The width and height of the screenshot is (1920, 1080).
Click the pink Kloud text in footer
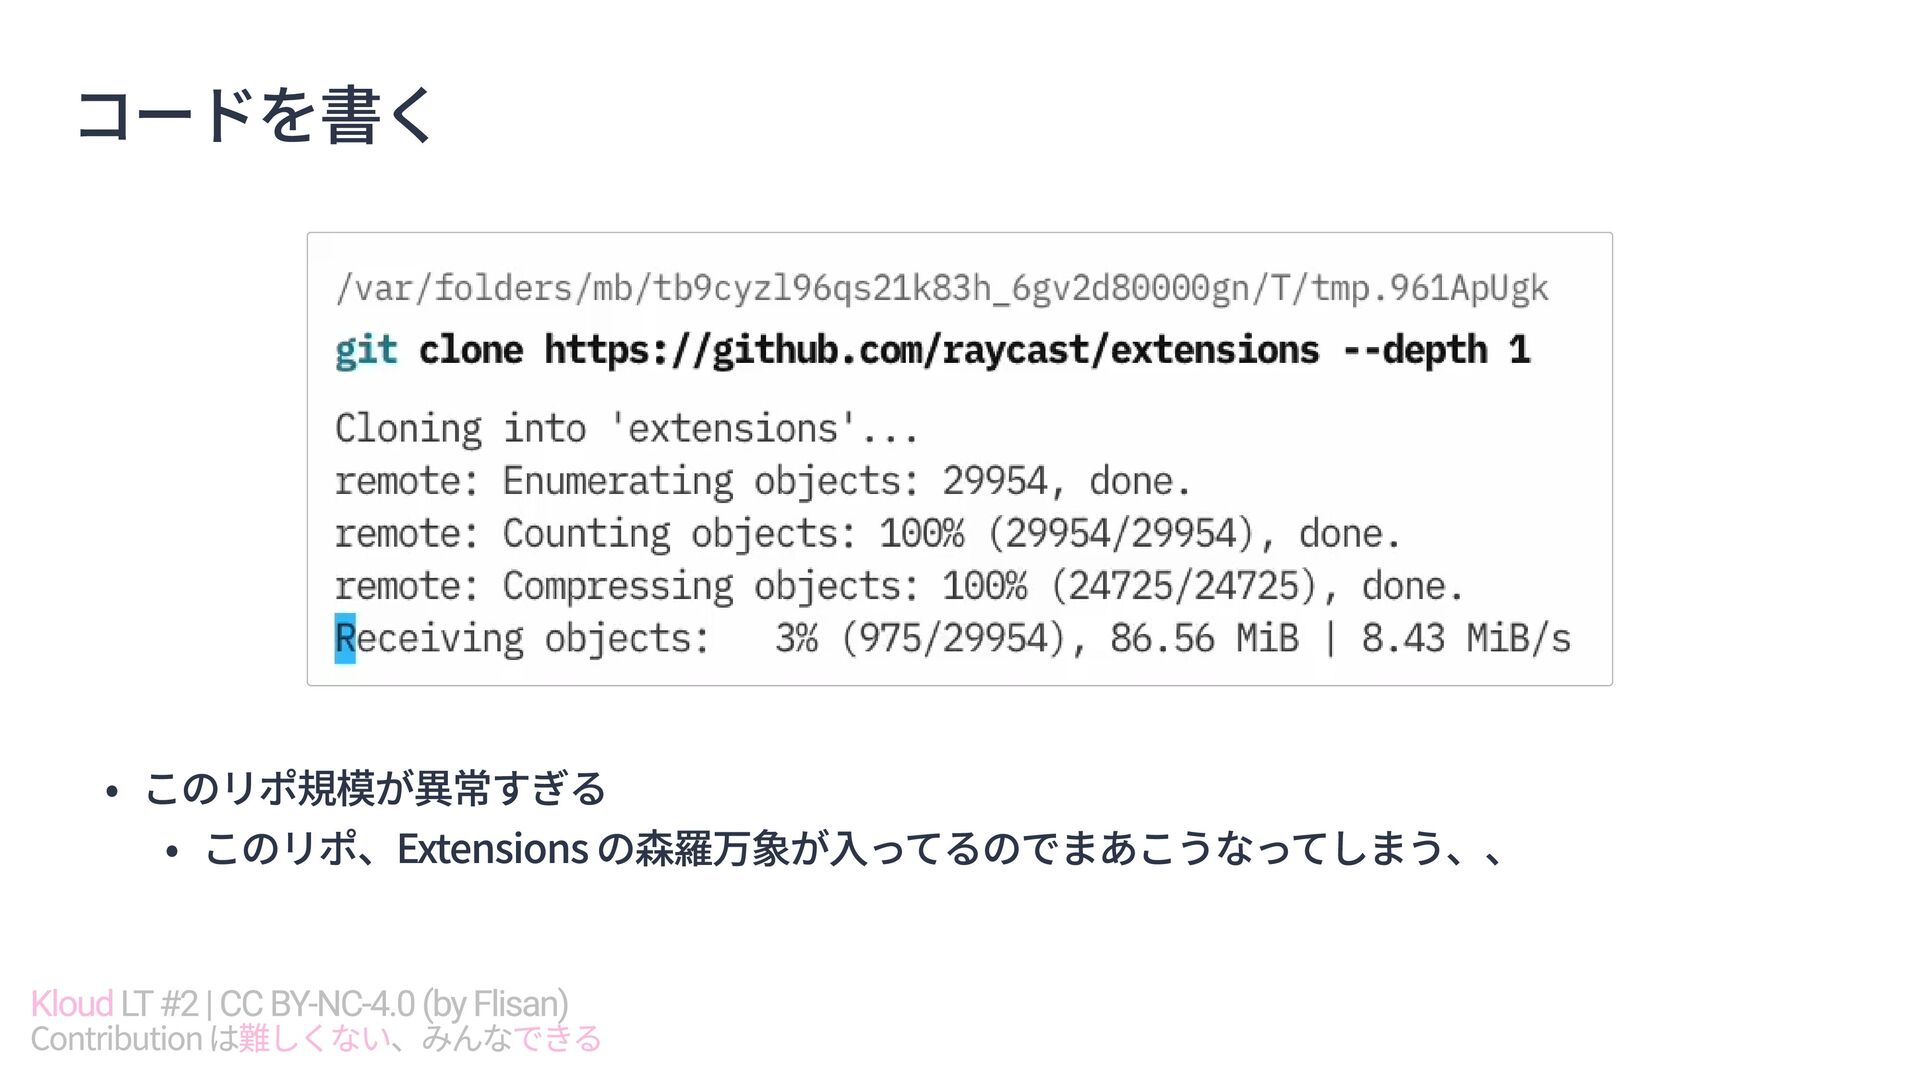pos(71,1003)
